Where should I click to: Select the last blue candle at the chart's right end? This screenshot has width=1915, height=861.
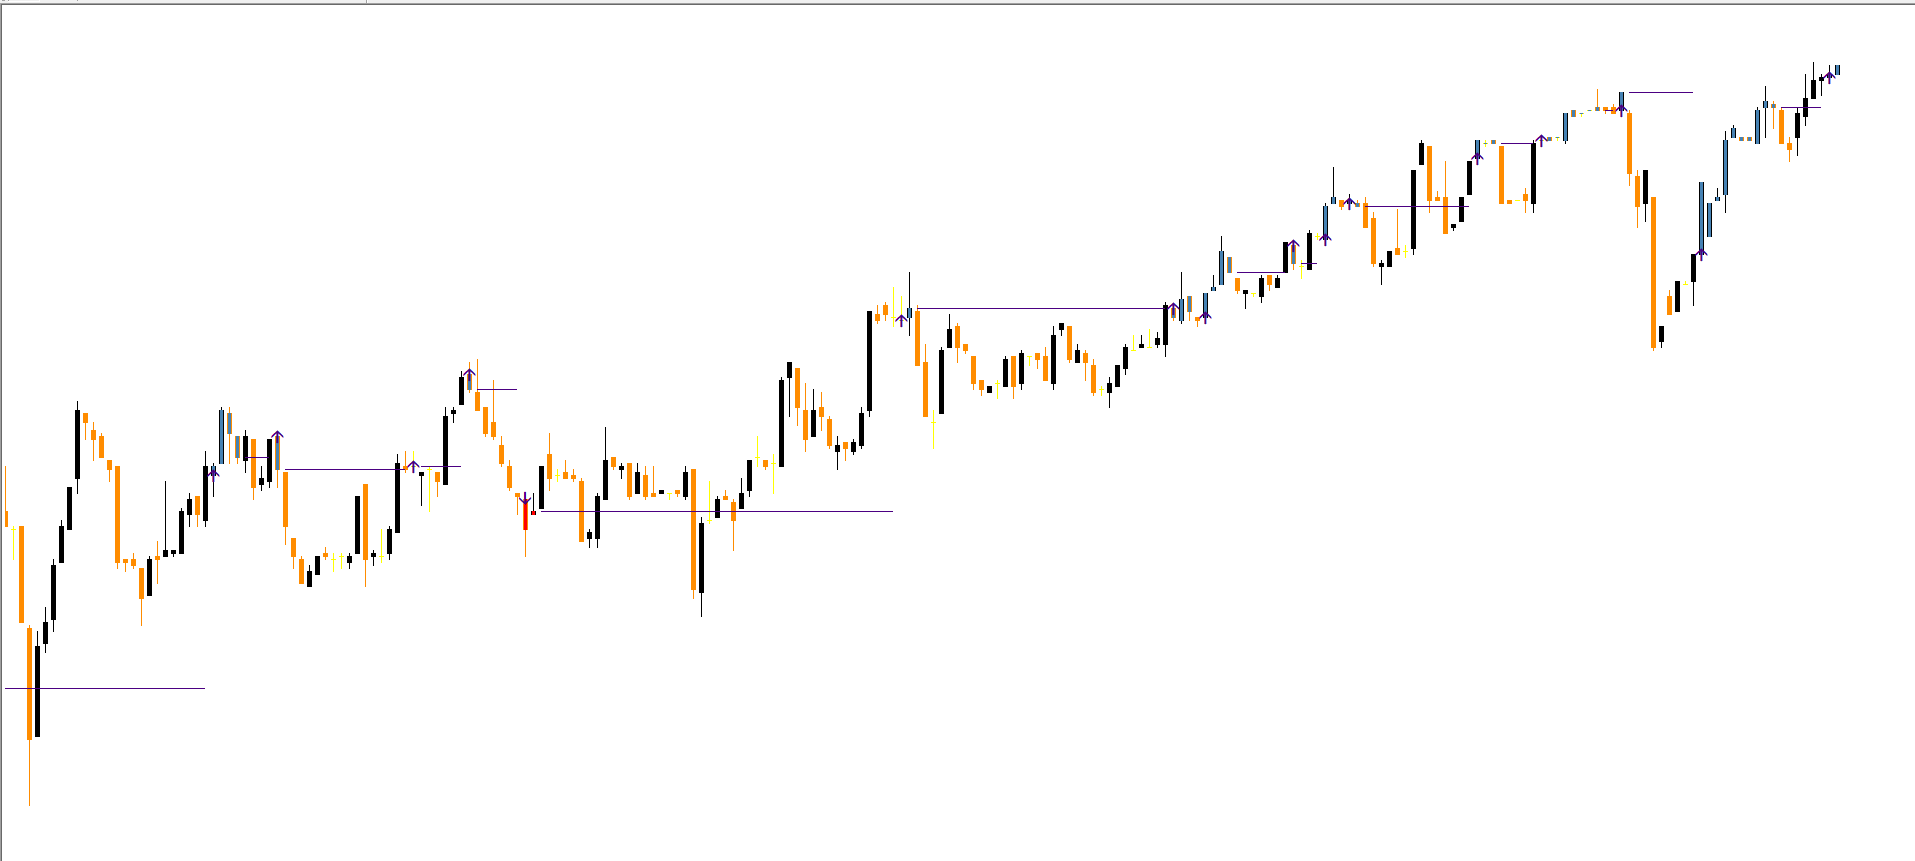point(1837,70)
